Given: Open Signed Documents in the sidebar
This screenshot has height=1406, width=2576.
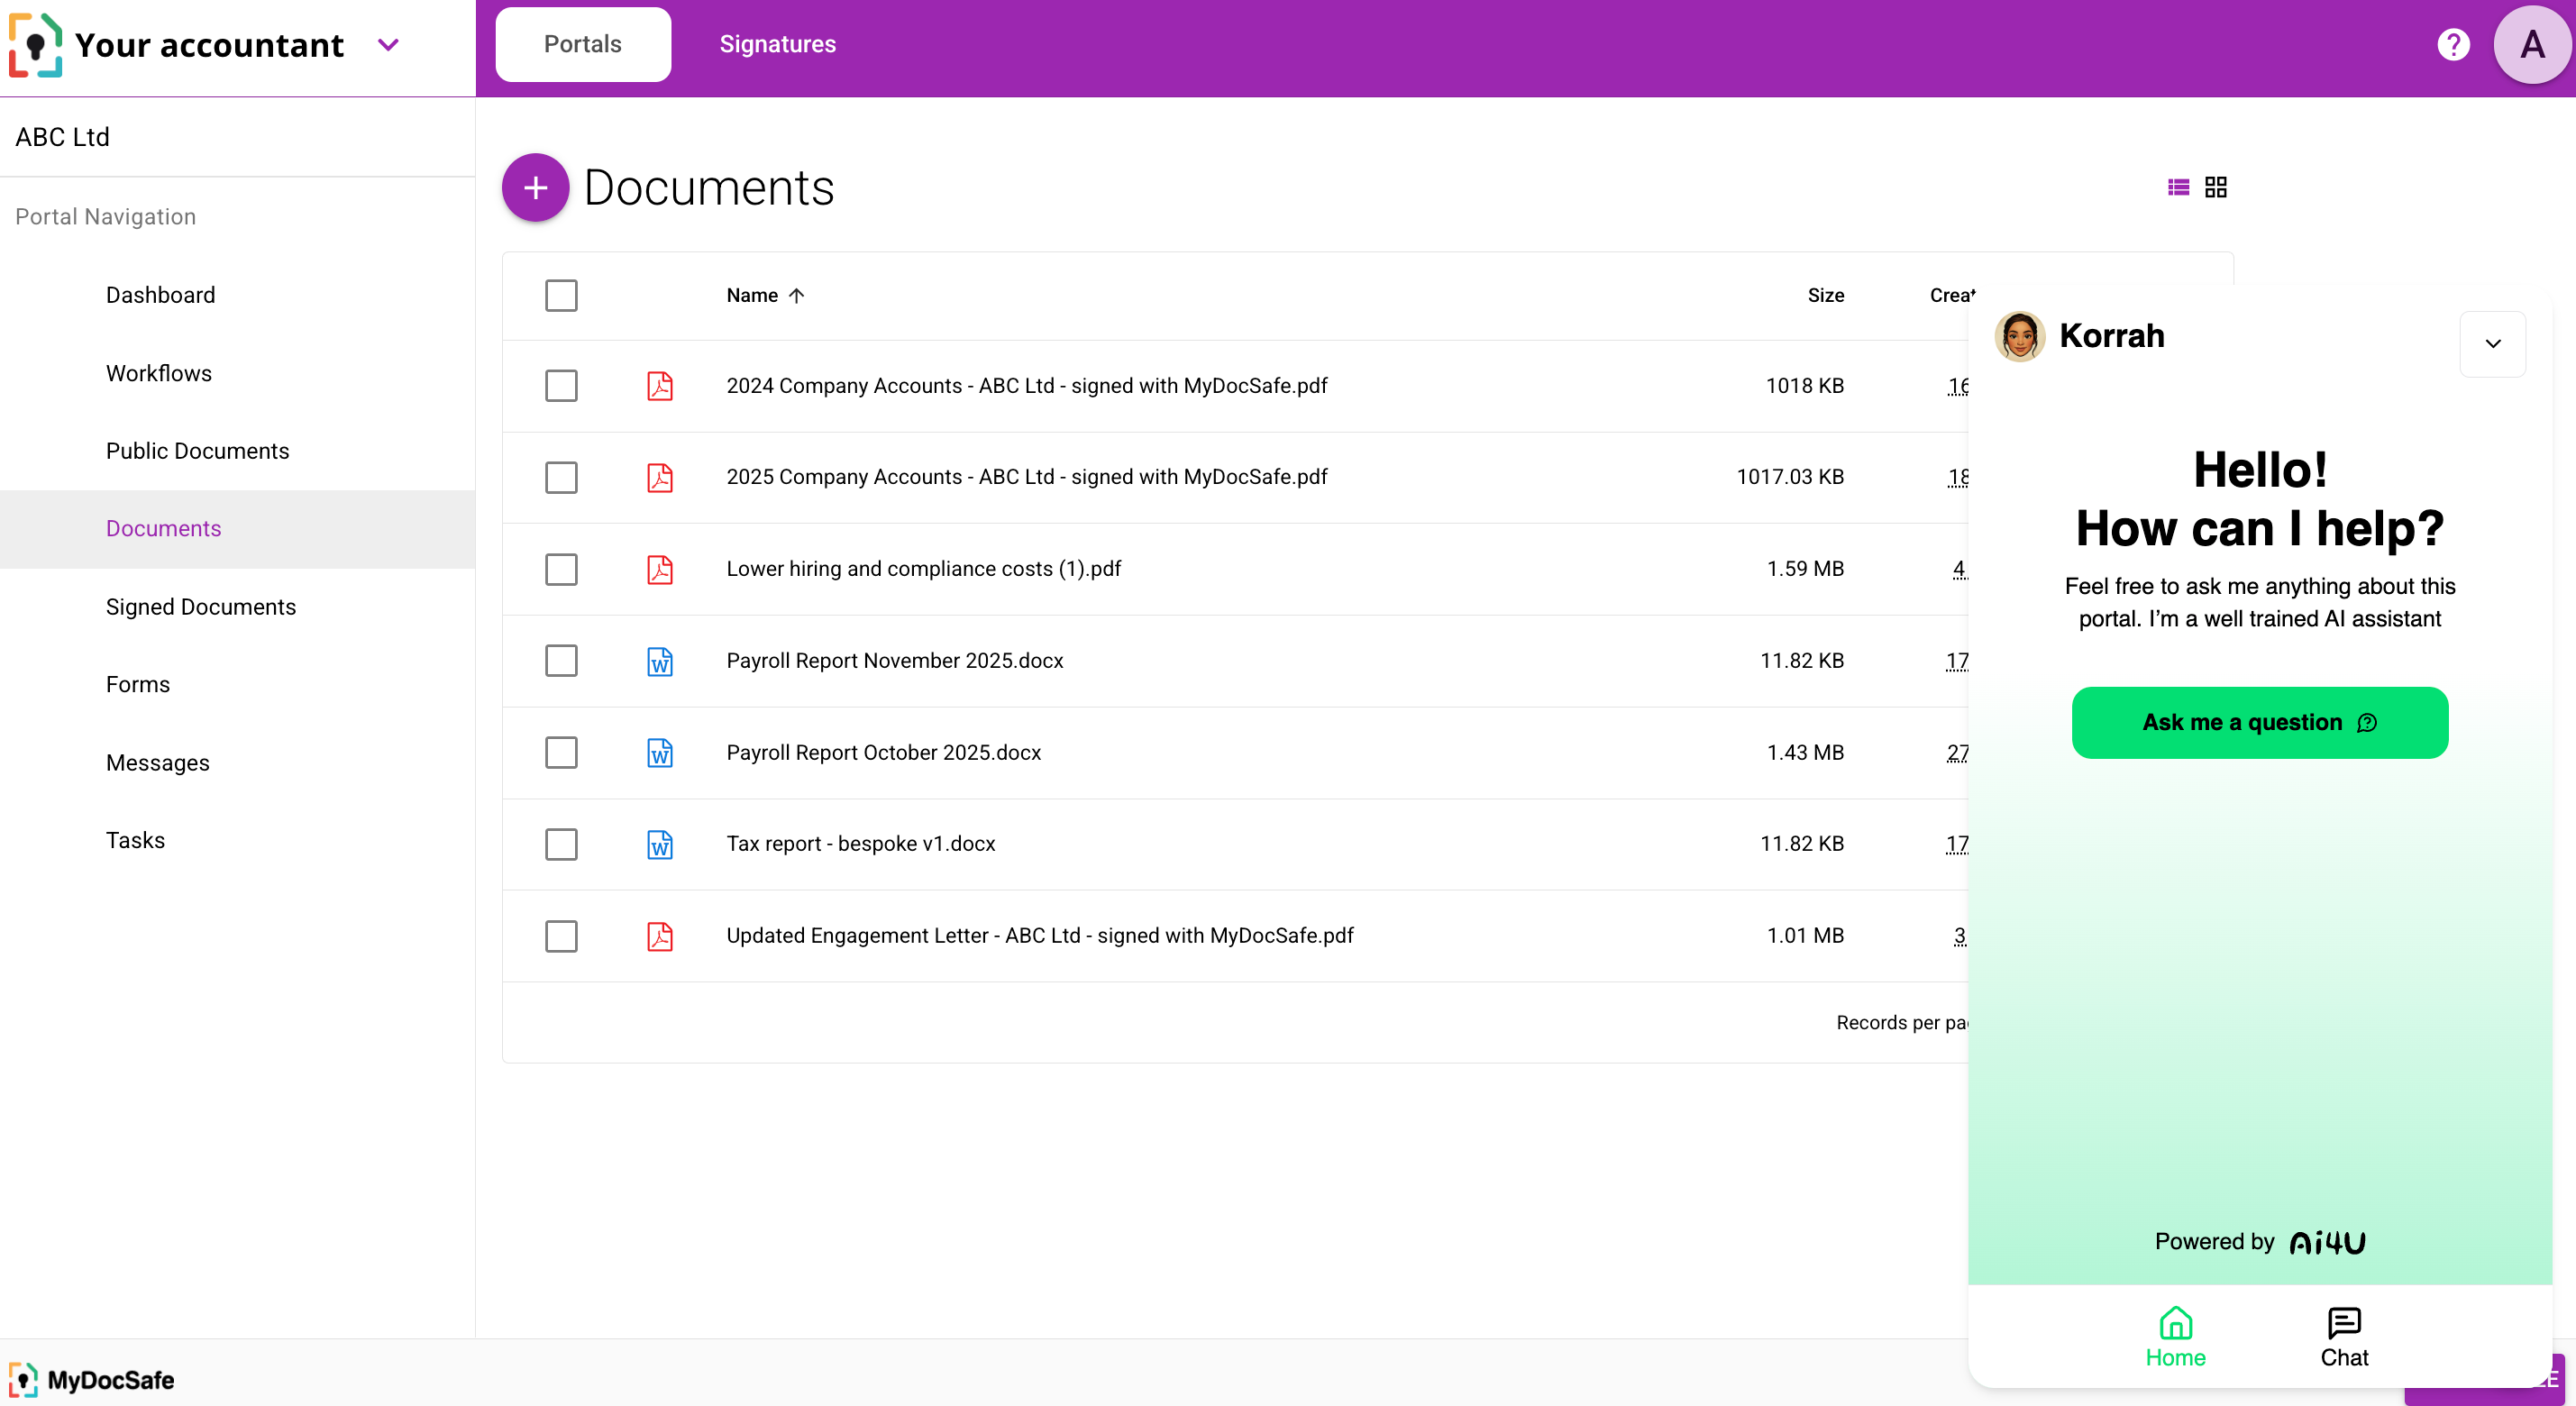Looking at the screenshot, I should point(200,607).
